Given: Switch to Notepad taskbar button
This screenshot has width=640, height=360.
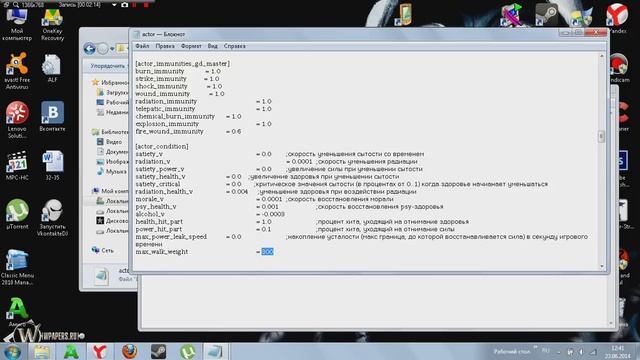Looking at the screenshot, I should pyautogui.click(x=216, y=351).
